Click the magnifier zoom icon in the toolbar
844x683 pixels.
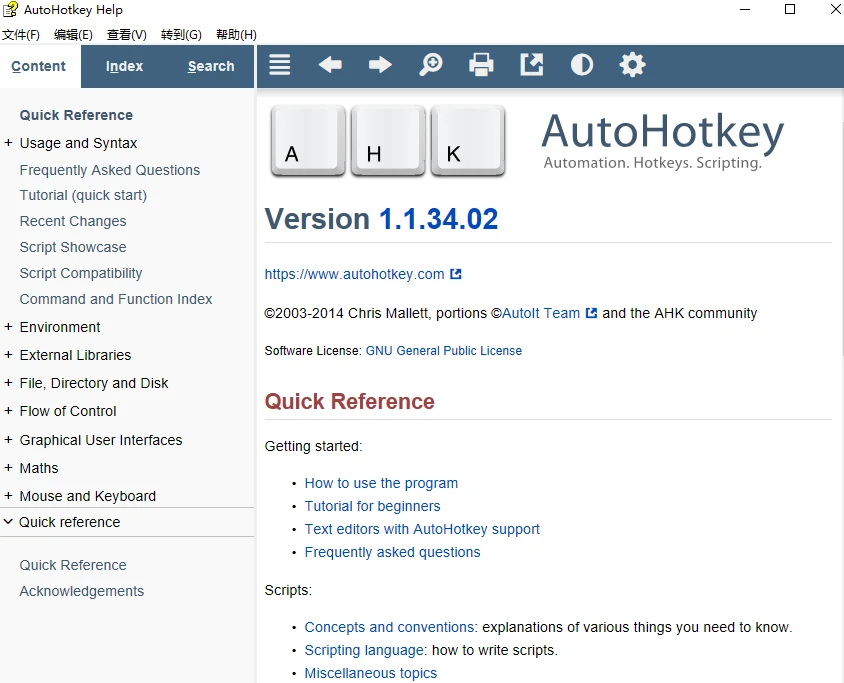[x=431, y=66]
